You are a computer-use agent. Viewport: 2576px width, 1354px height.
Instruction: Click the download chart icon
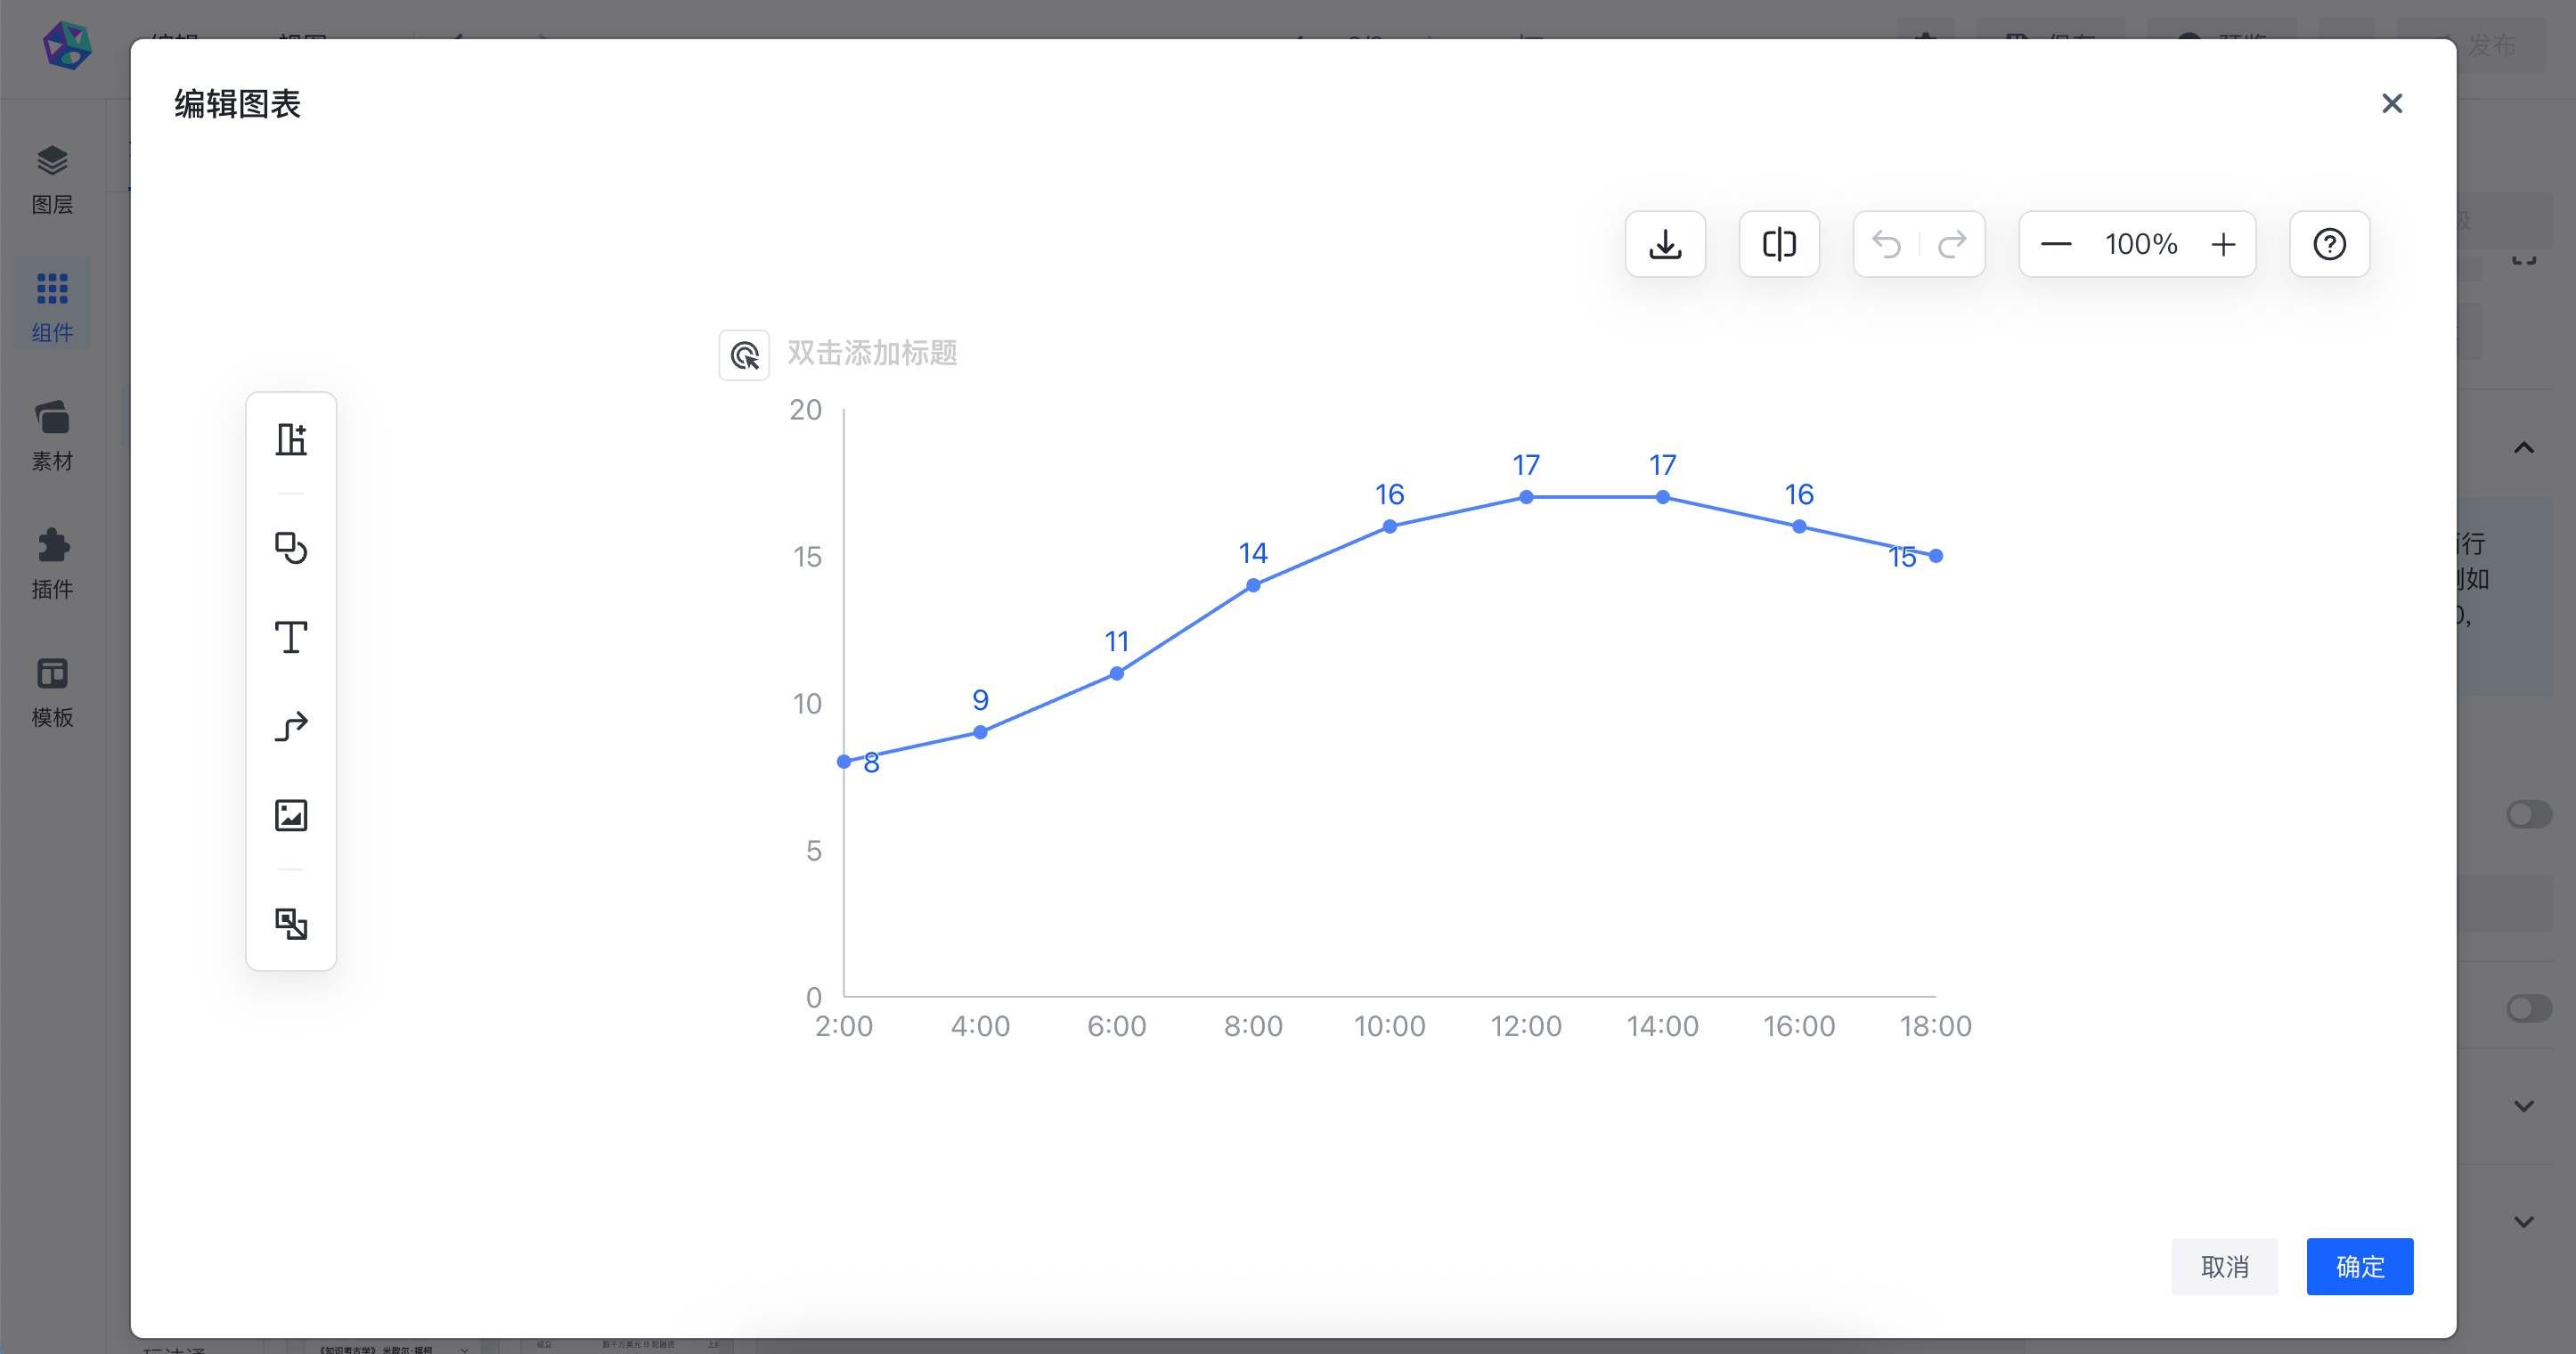tap(1665, 244)
